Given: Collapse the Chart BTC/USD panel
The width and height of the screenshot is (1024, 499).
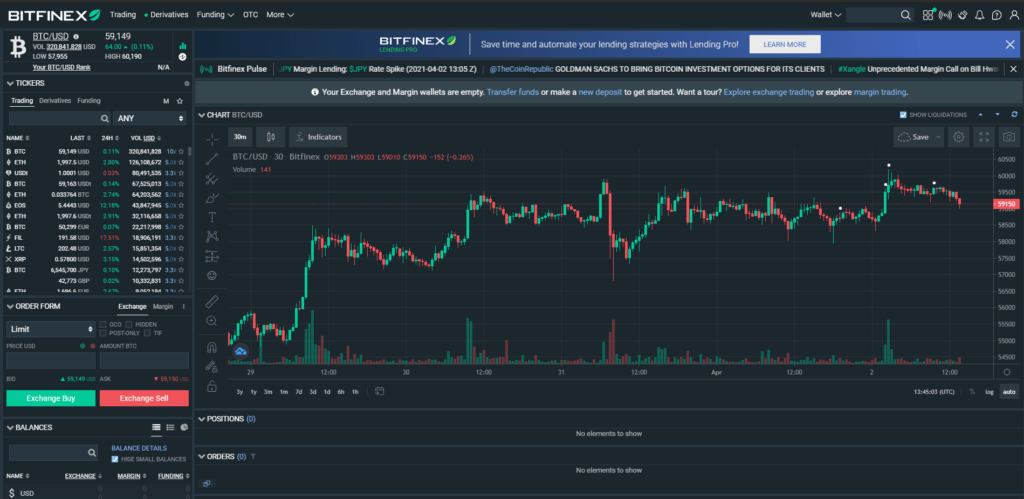Looking at the screenshot, I should coord(201,115).
